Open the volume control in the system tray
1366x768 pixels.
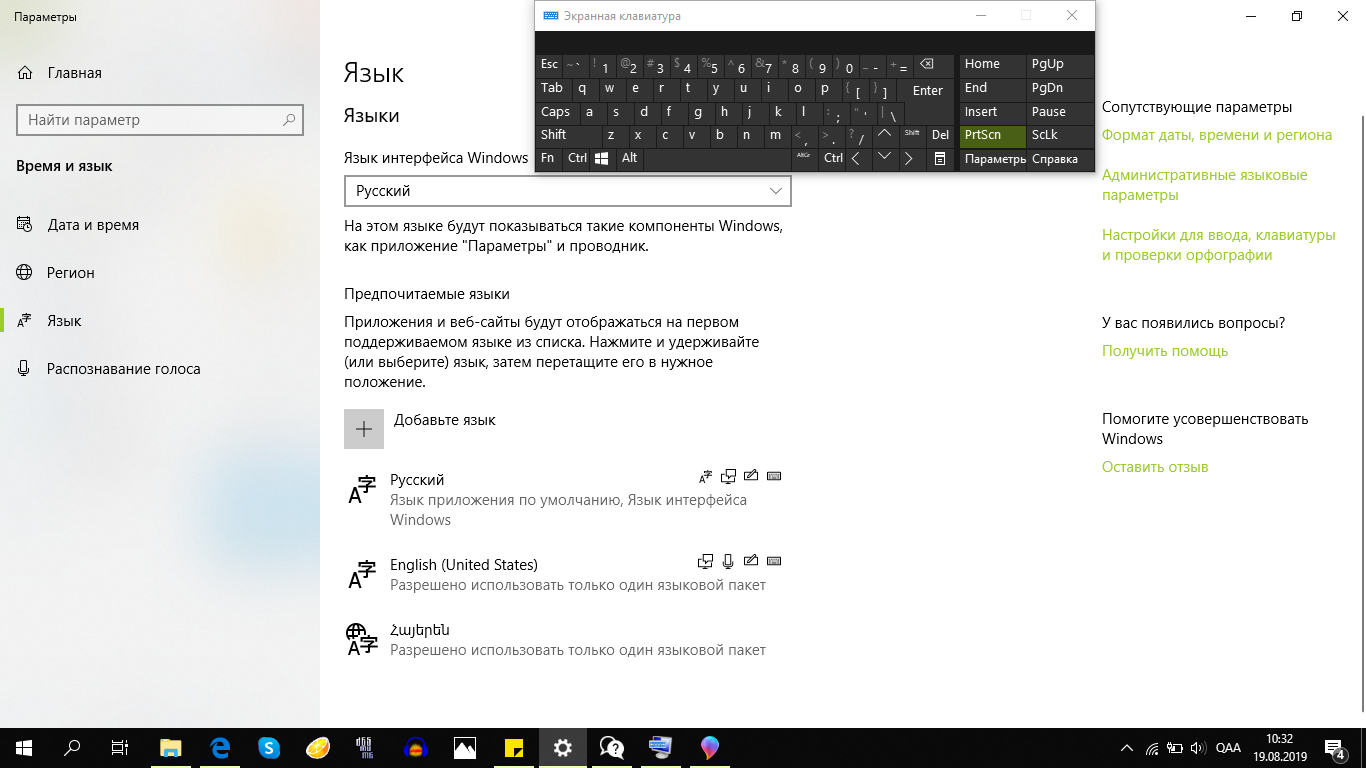point(1198,747)
